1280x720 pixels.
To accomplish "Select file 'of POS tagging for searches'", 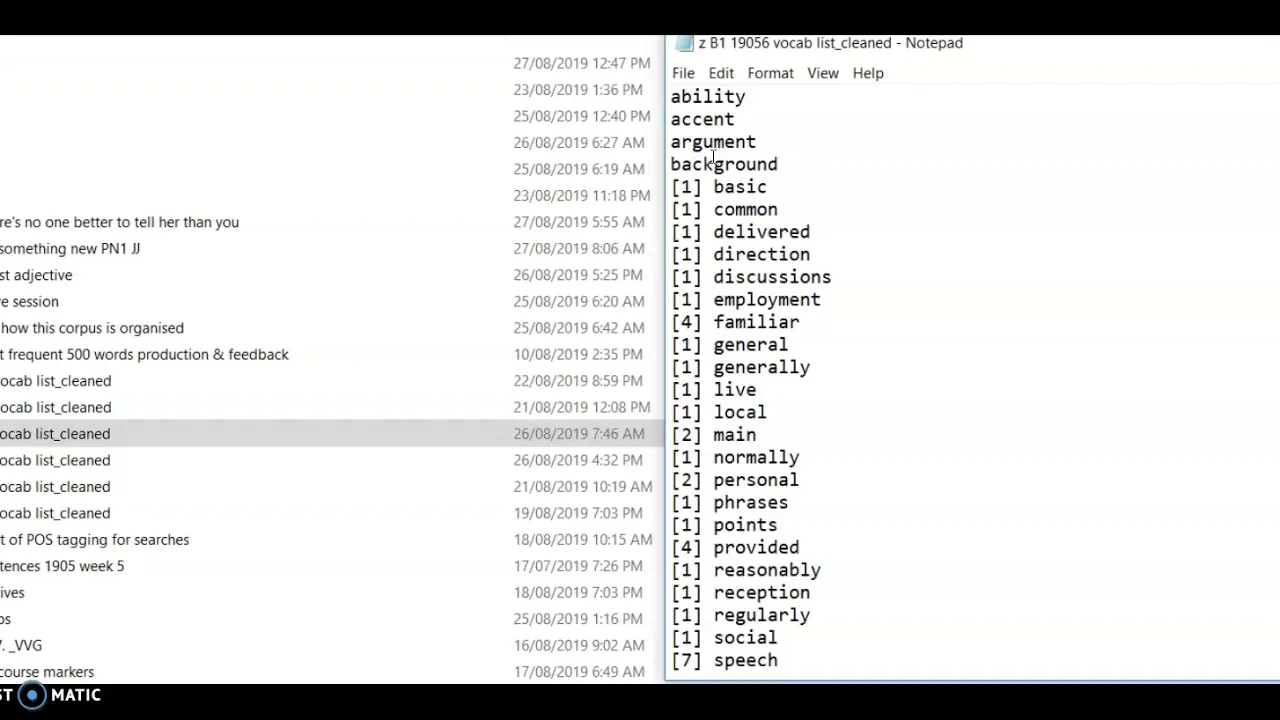I will (95, 540).
